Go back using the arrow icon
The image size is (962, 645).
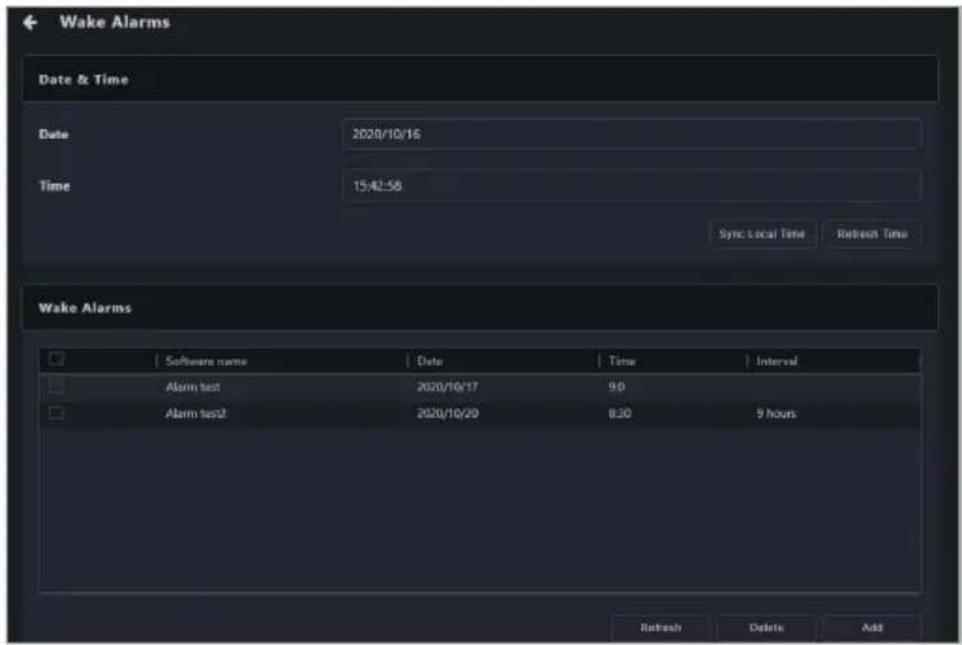point(30,23)
